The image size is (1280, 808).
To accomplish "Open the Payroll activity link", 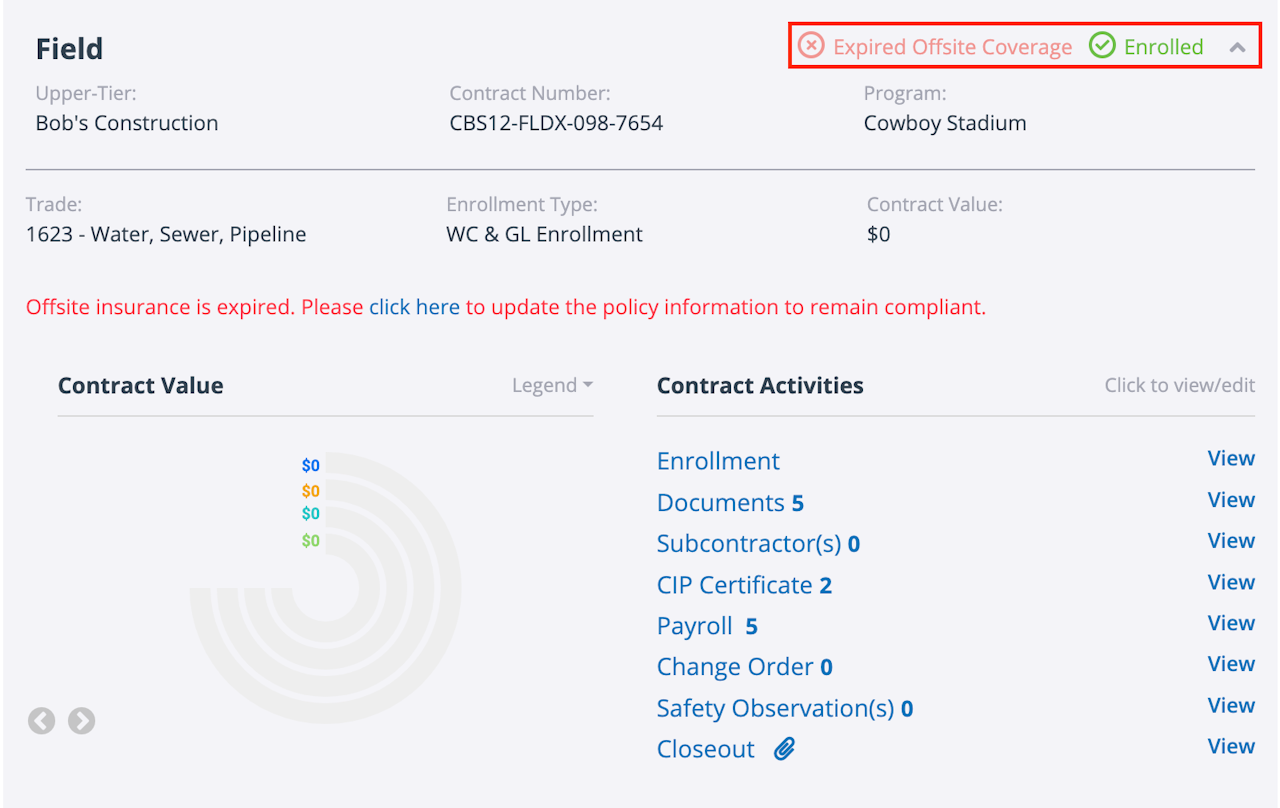I will tap(695, 626).
